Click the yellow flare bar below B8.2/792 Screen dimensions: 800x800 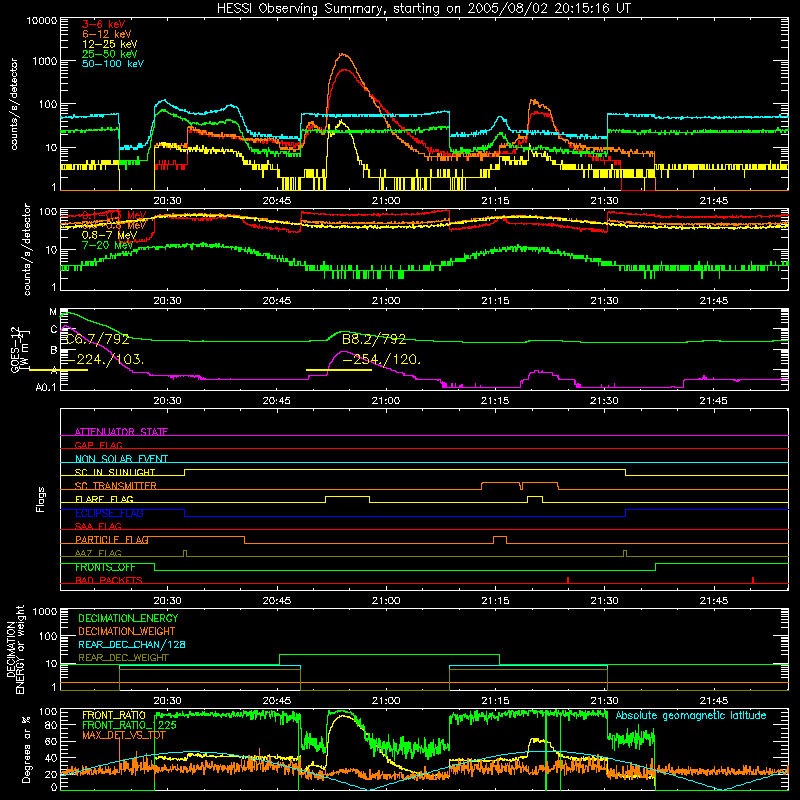pos(339,370)
